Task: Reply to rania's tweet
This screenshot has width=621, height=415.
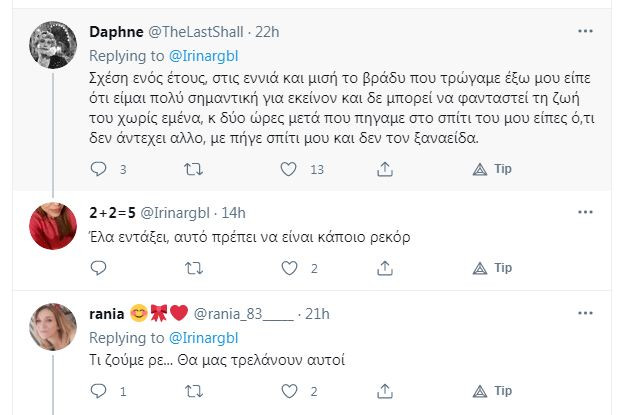Action: pos(98,391)
